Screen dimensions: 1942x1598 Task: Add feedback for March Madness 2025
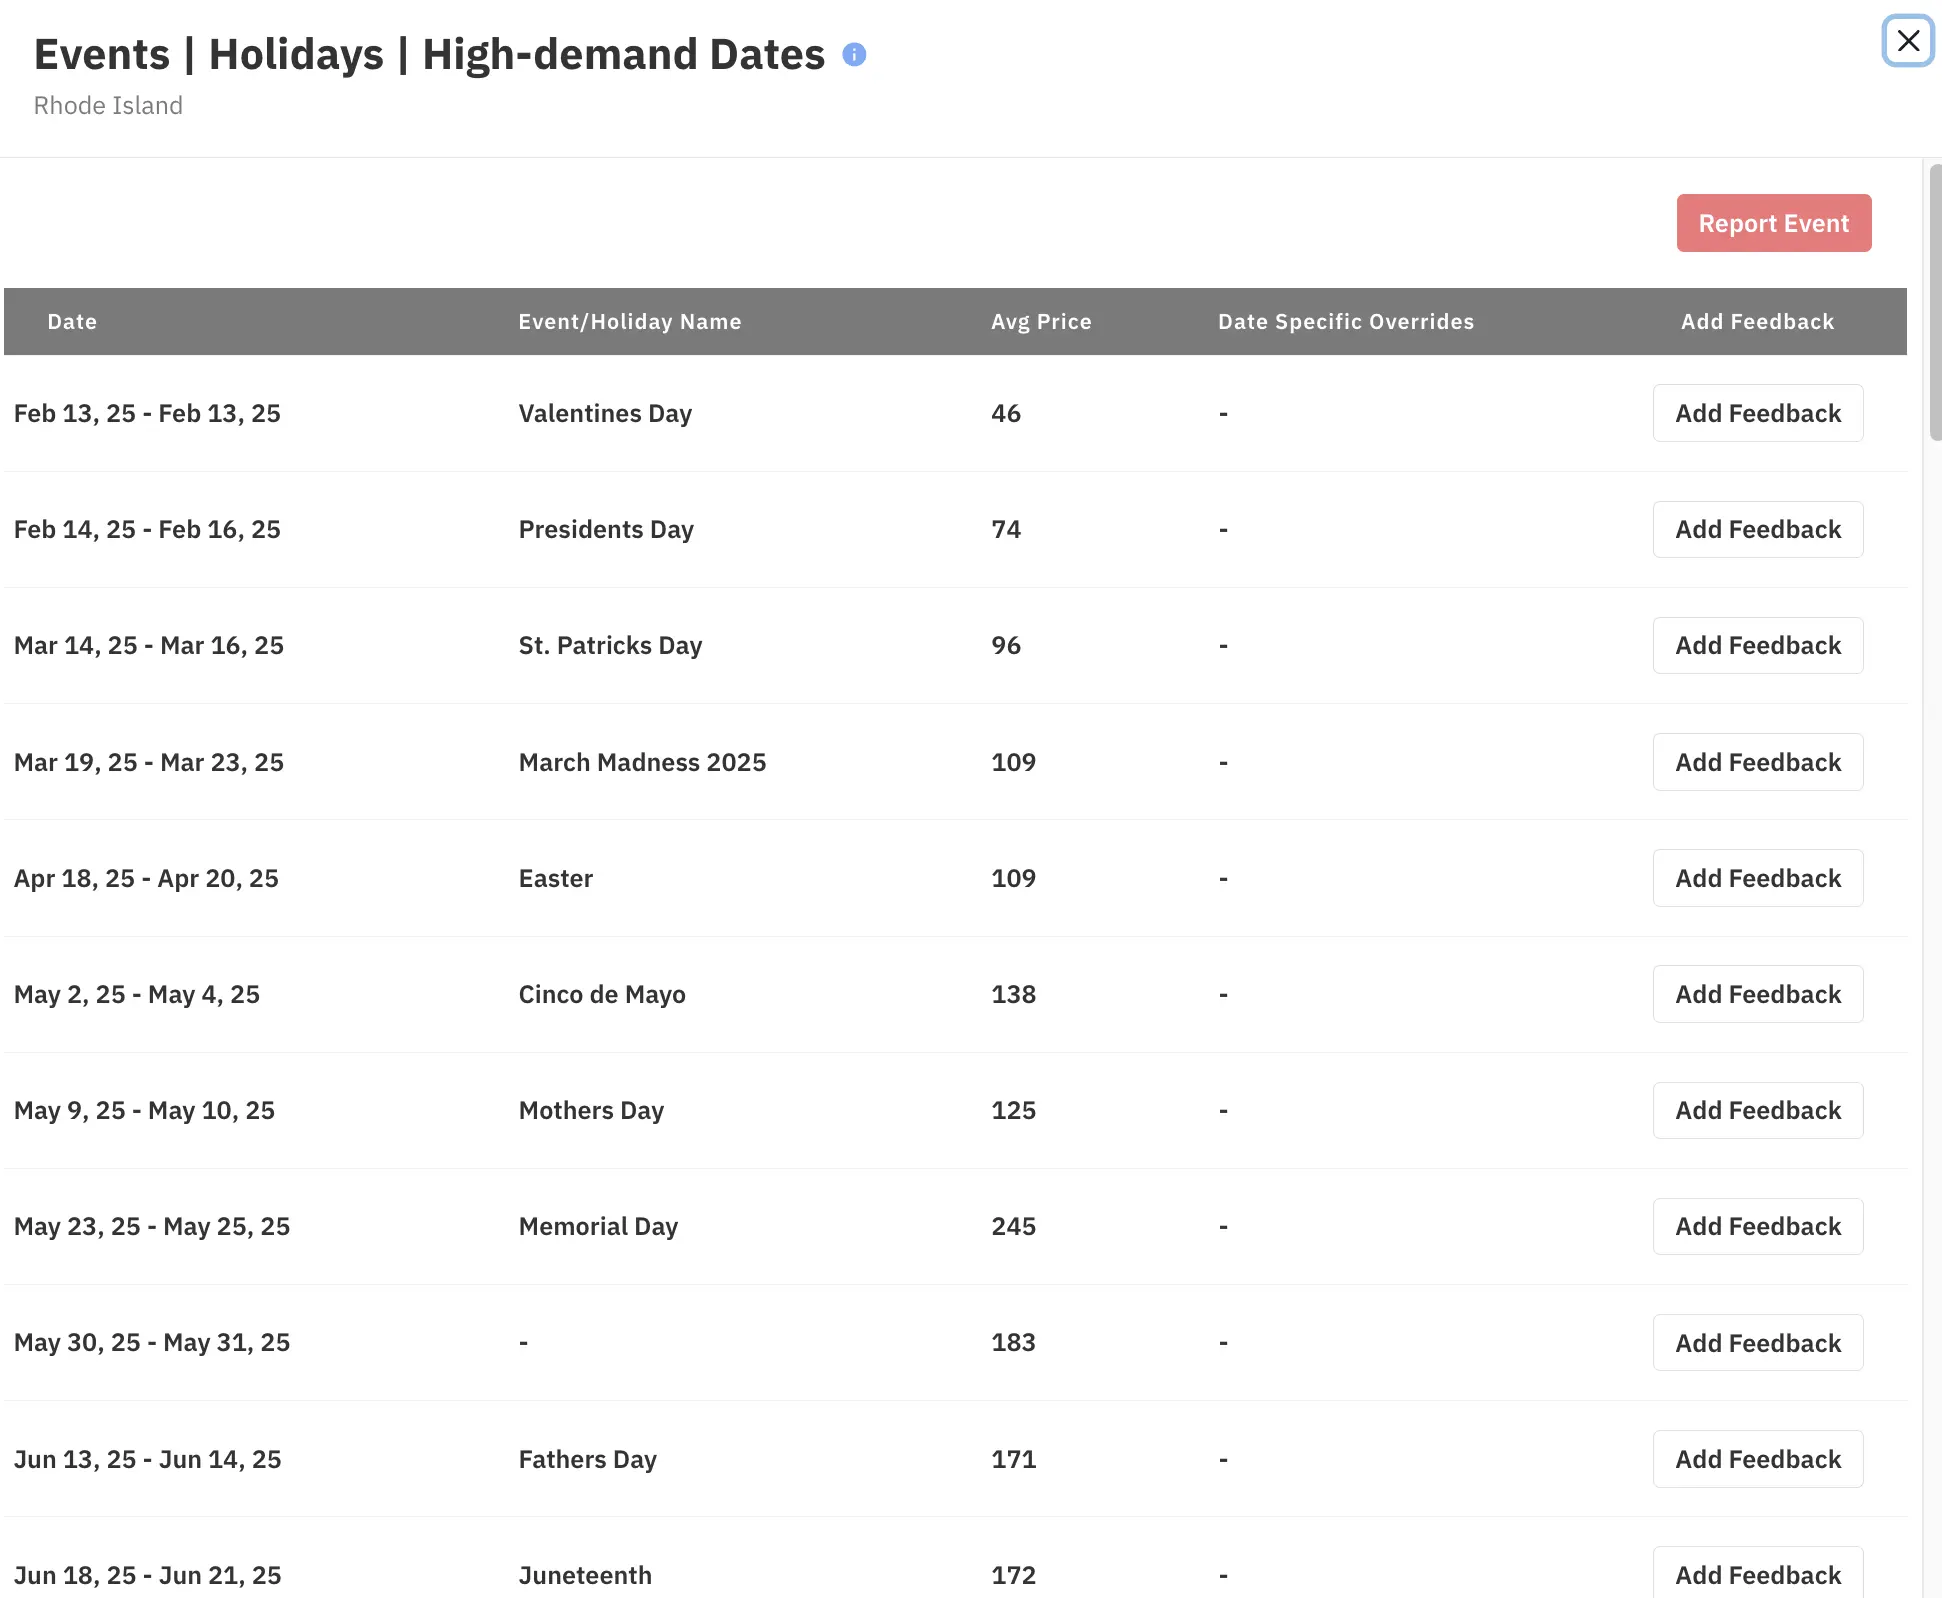coord(1757,762)
